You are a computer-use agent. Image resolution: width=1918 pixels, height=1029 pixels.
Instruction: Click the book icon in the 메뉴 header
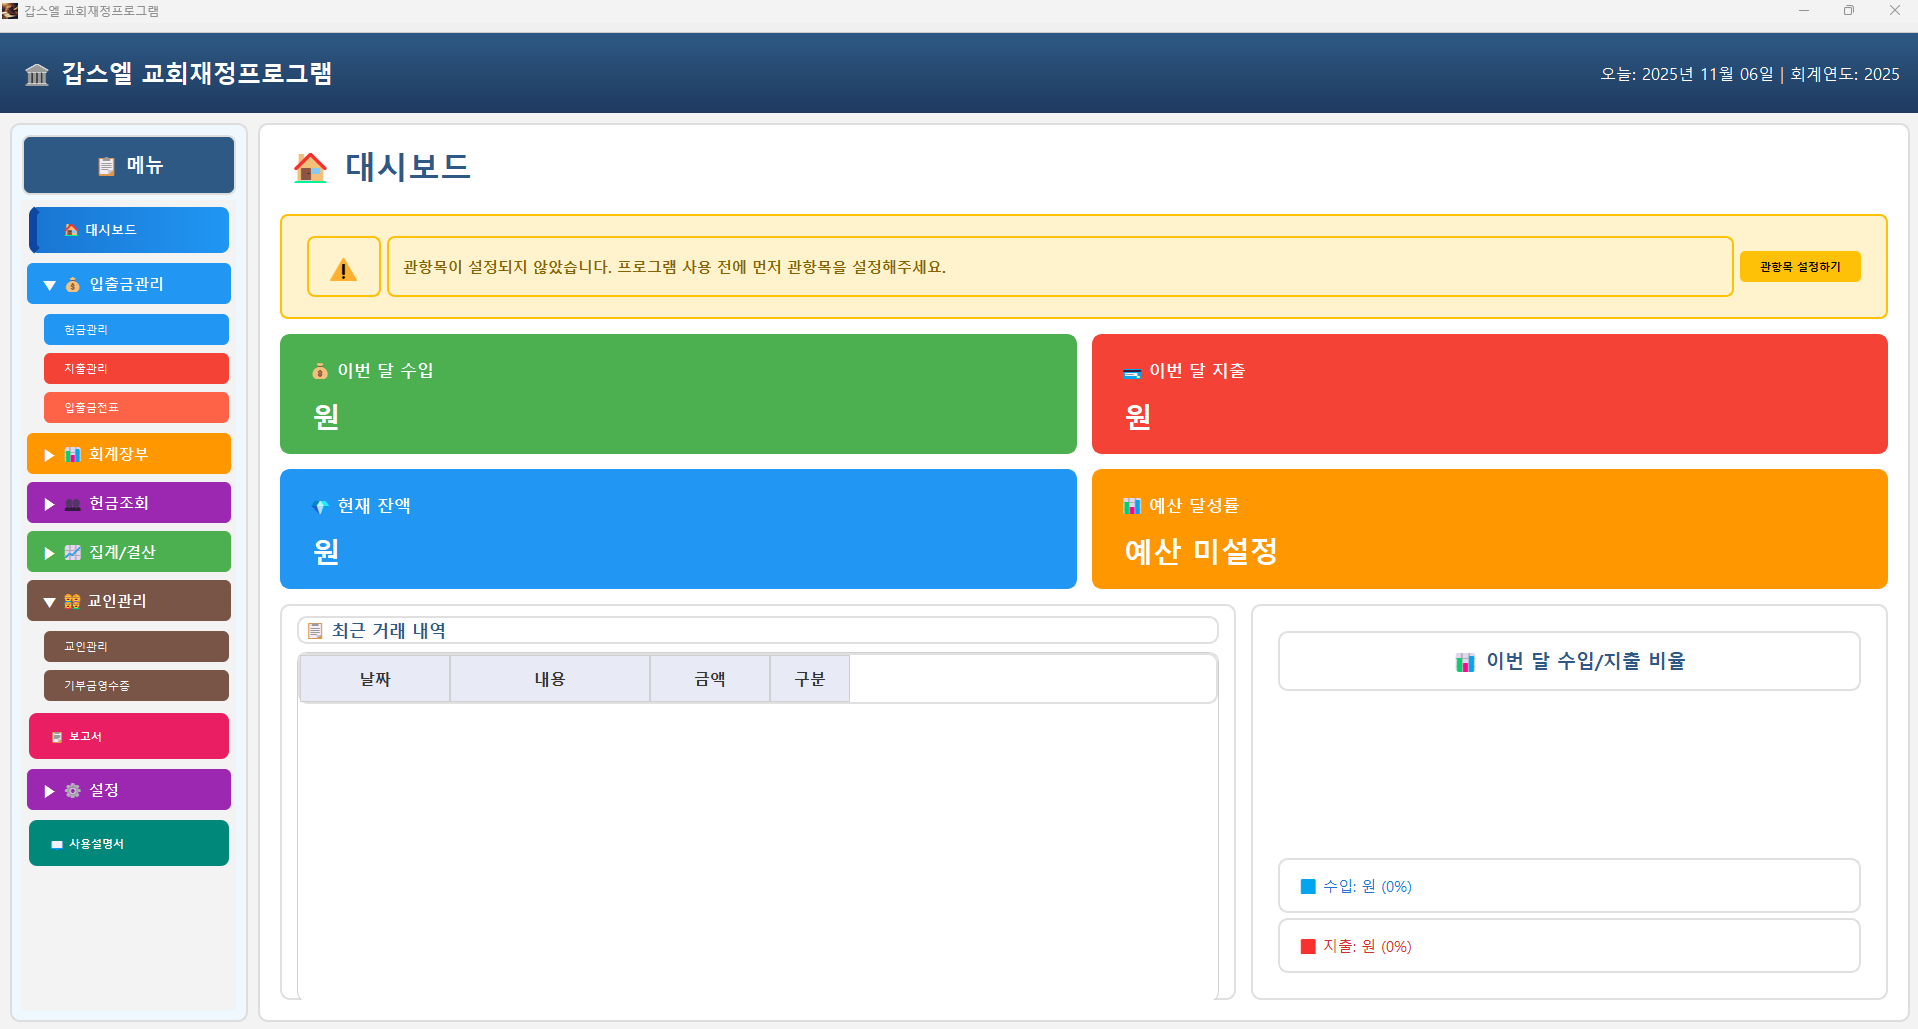tap(108, 165)
